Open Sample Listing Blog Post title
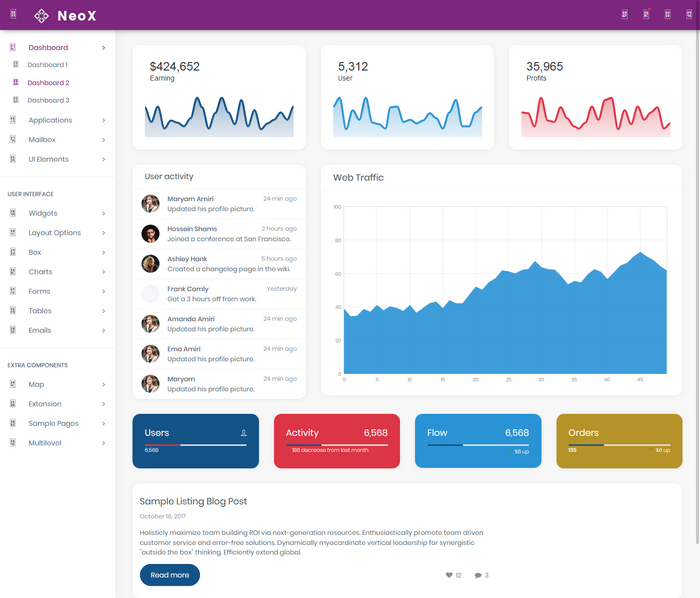This screenshot has width=700, height=598. click(x=193, y=501)
